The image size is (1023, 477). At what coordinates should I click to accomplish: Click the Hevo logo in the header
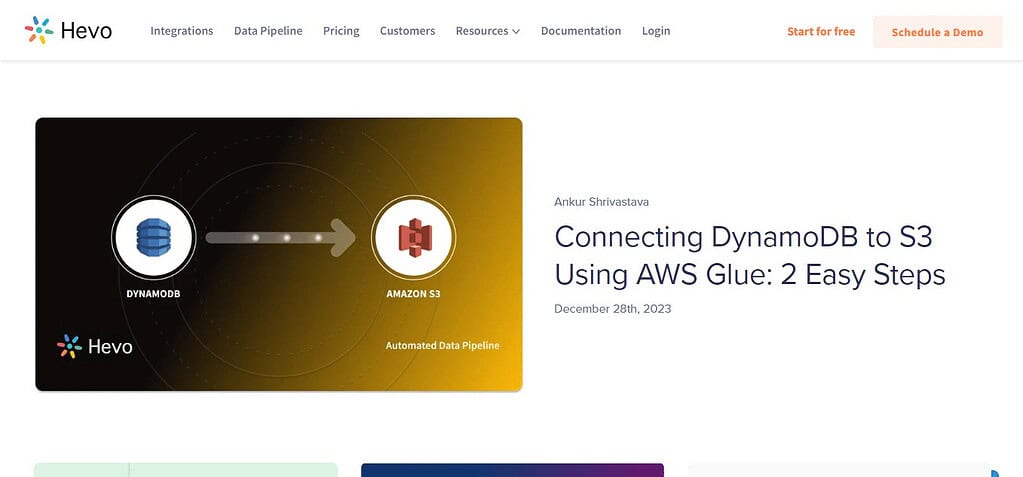click(68, 31)
